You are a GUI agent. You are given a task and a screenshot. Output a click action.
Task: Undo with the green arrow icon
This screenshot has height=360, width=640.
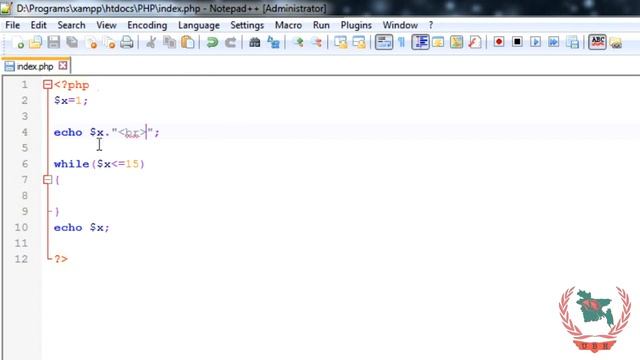point(212,42)
